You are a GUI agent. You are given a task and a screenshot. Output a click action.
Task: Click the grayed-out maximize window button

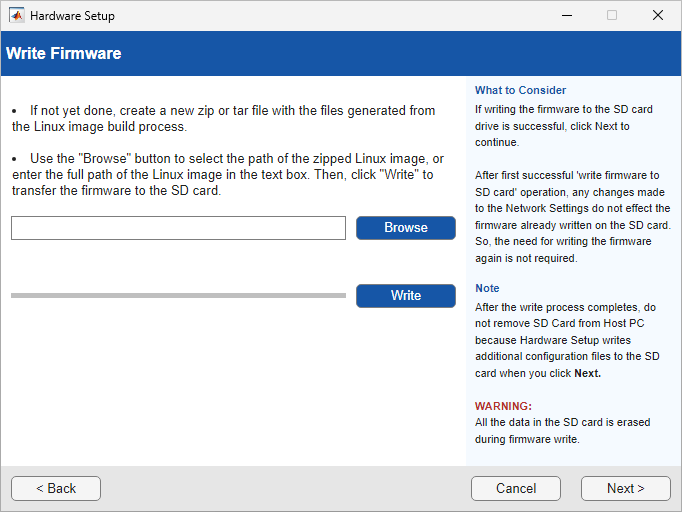click(612, 15)
